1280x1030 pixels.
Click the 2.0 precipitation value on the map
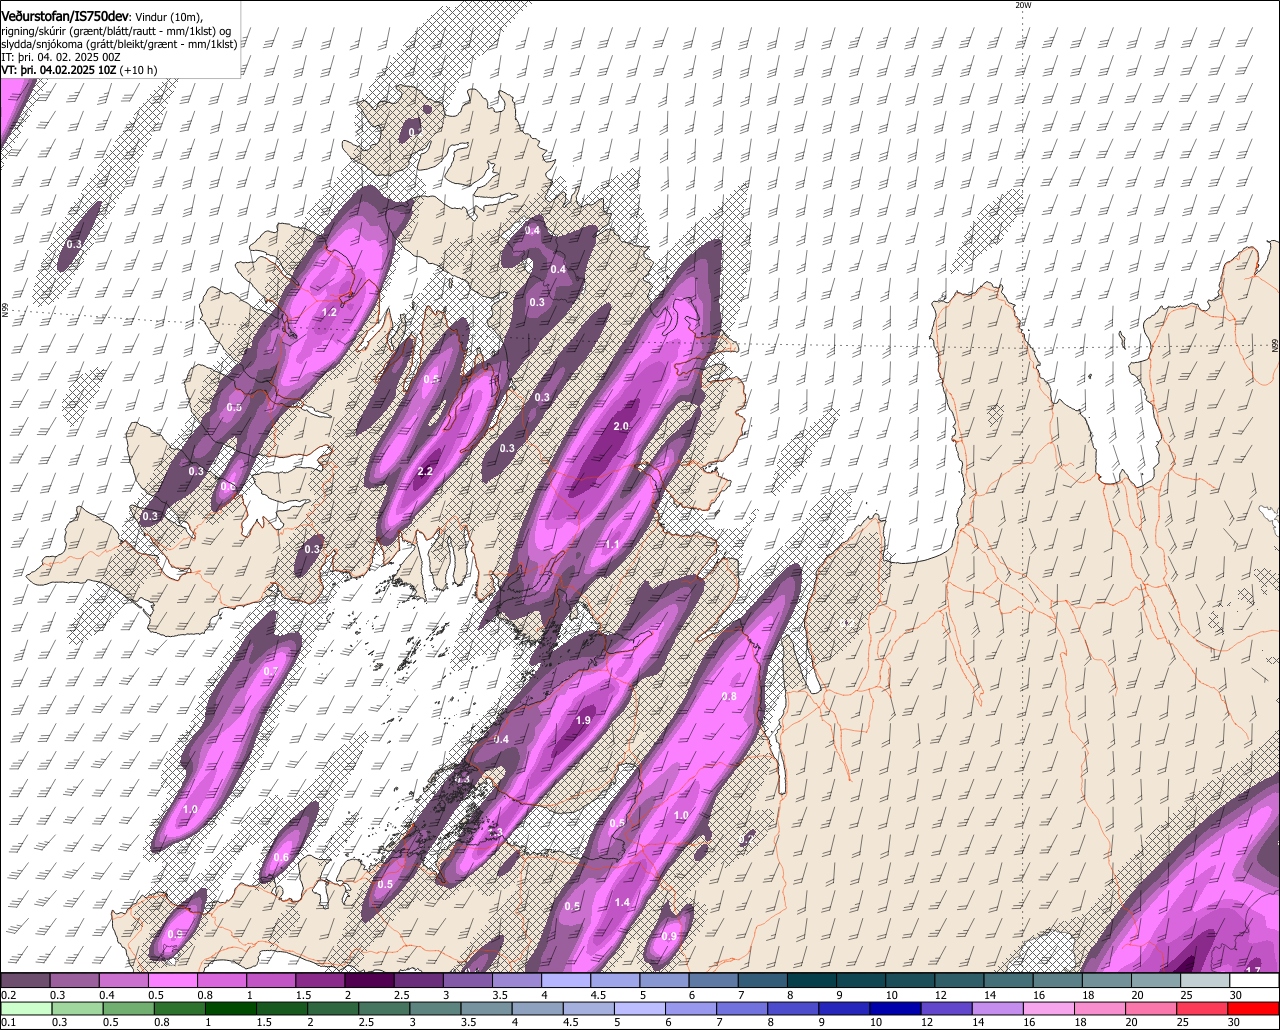620,427
